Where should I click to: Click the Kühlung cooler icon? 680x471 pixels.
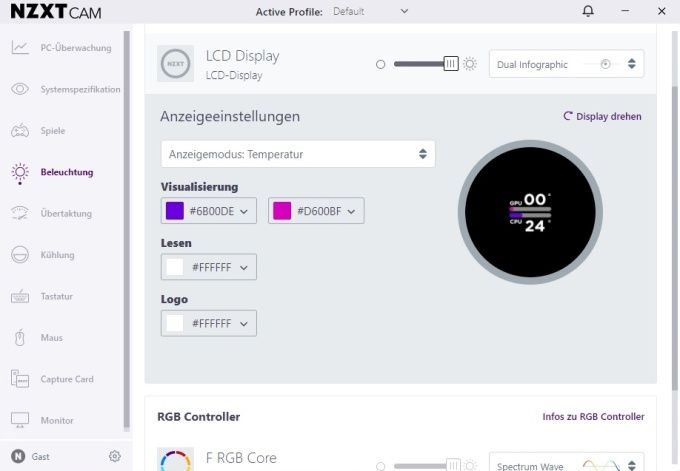pyautogui.click(x=20, y=255)
